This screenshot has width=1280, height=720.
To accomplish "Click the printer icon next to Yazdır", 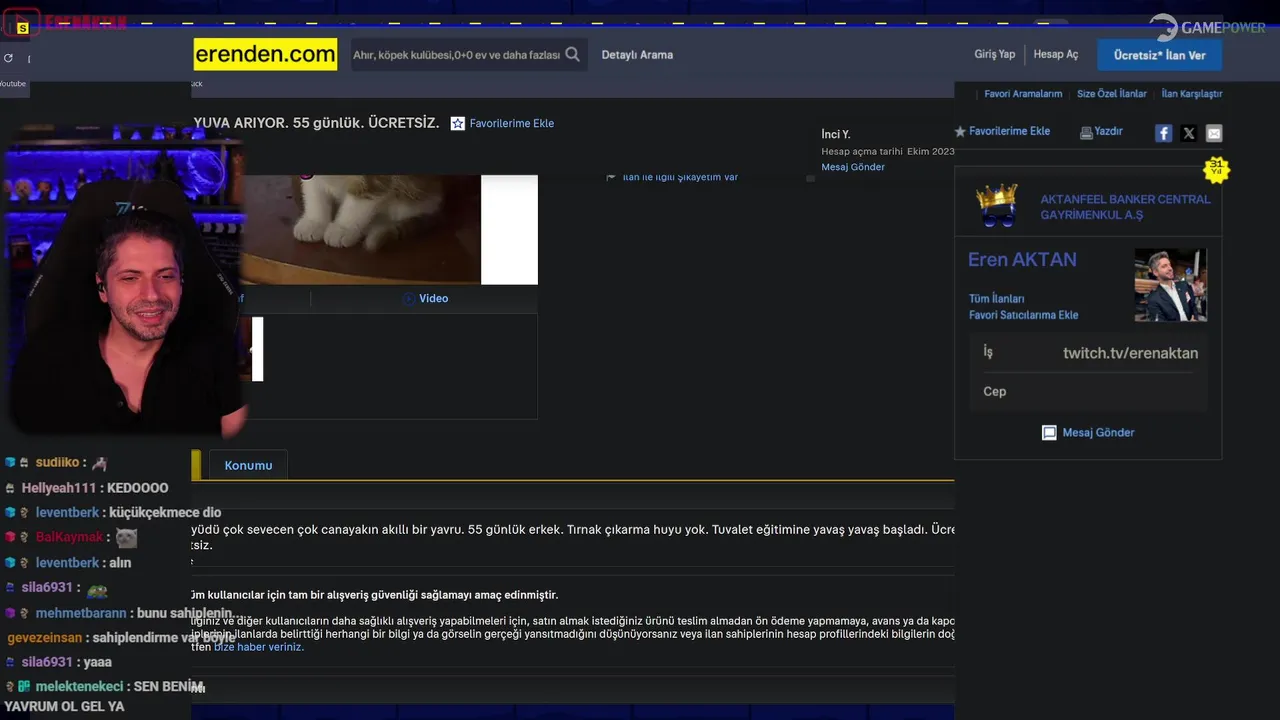I will click(1086, 132).
